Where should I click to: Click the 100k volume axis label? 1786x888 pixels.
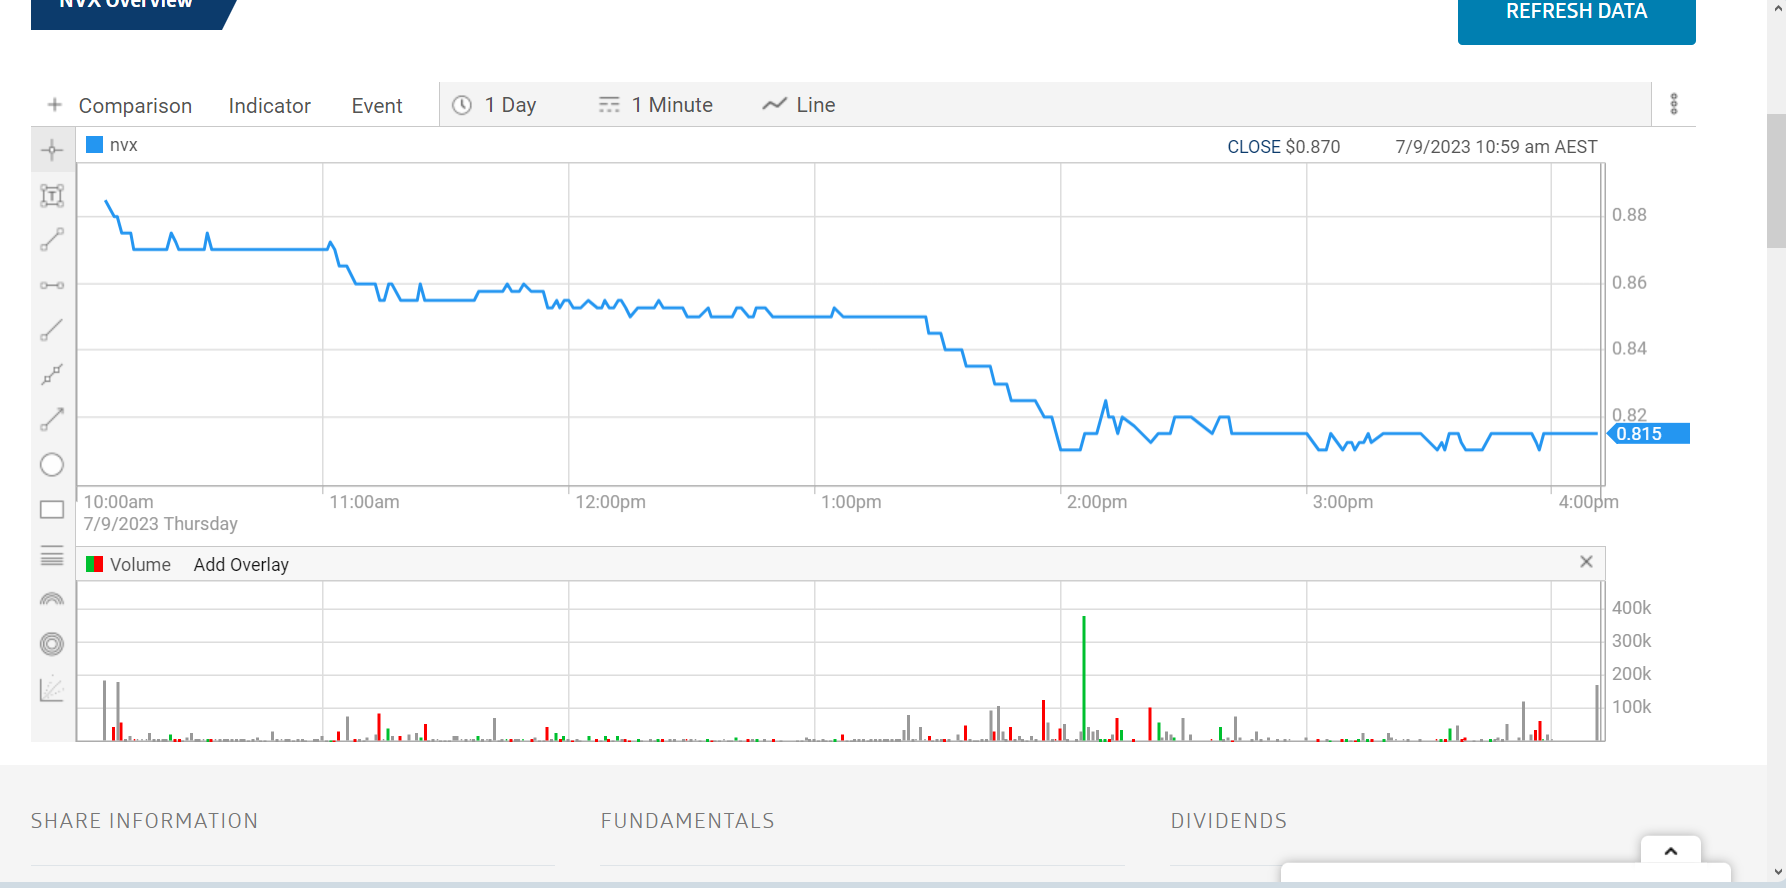1632,707
